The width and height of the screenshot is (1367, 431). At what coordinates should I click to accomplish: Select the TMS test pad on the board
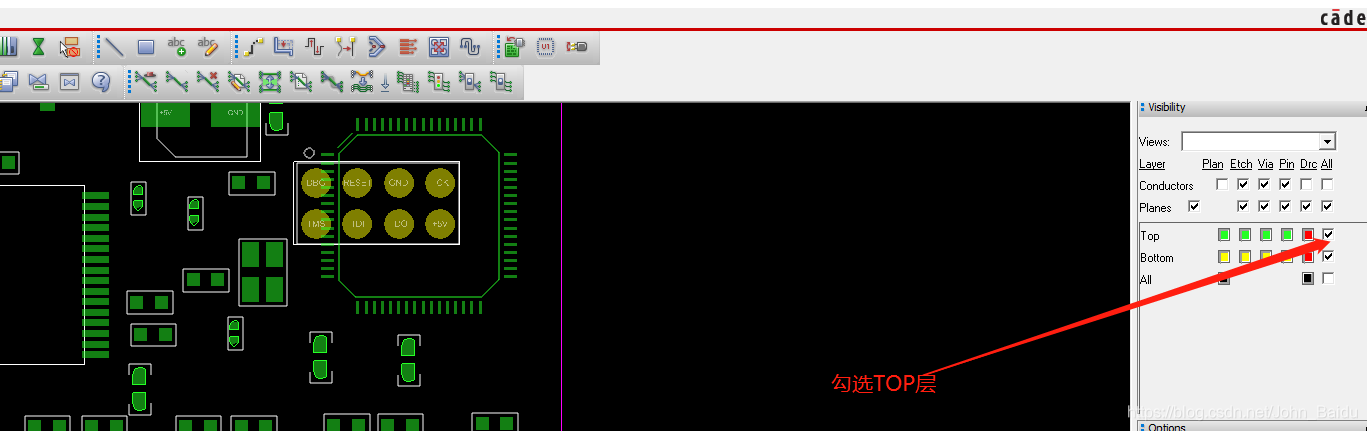coord(316,224)
